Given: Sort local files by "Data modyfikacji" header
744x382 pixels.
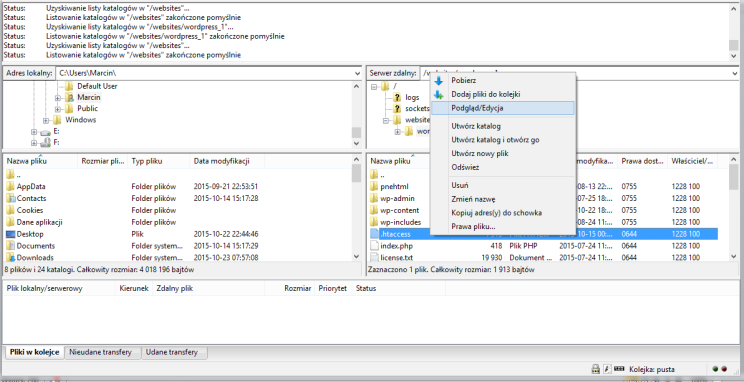Looking at the screenshot, I should click(227, 161).
